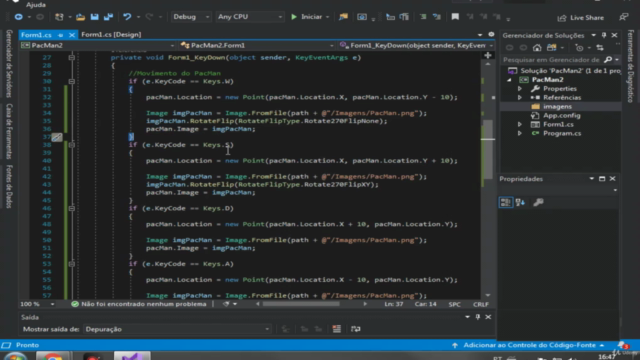Collapse the Form1_KeyDown method on line 27

point(71,58)
